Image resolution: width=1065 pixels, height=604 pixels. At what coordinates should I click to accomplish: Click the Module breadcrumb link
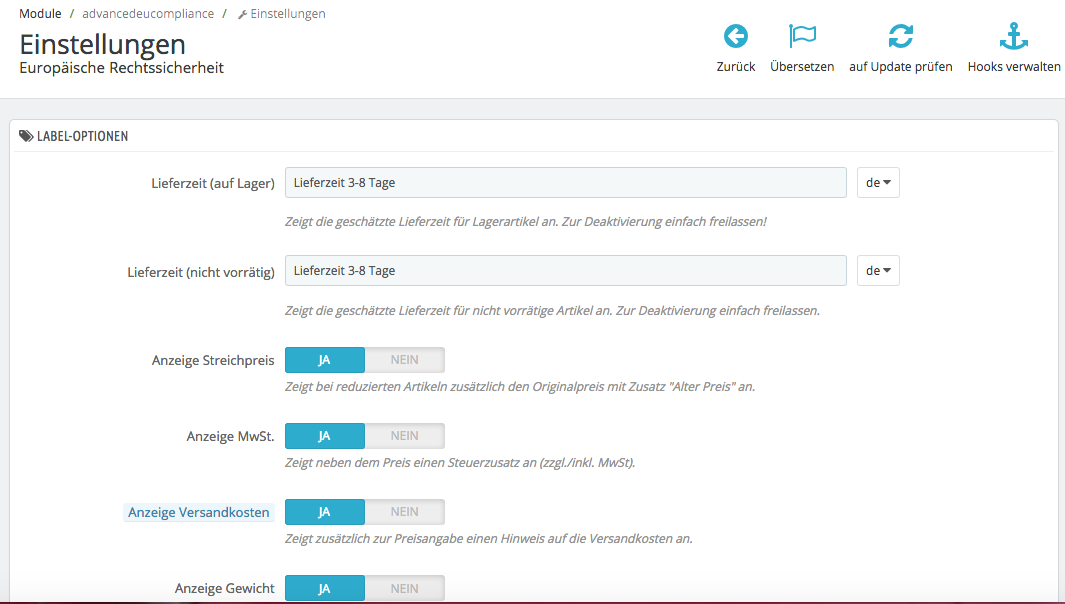click(40, 14)
